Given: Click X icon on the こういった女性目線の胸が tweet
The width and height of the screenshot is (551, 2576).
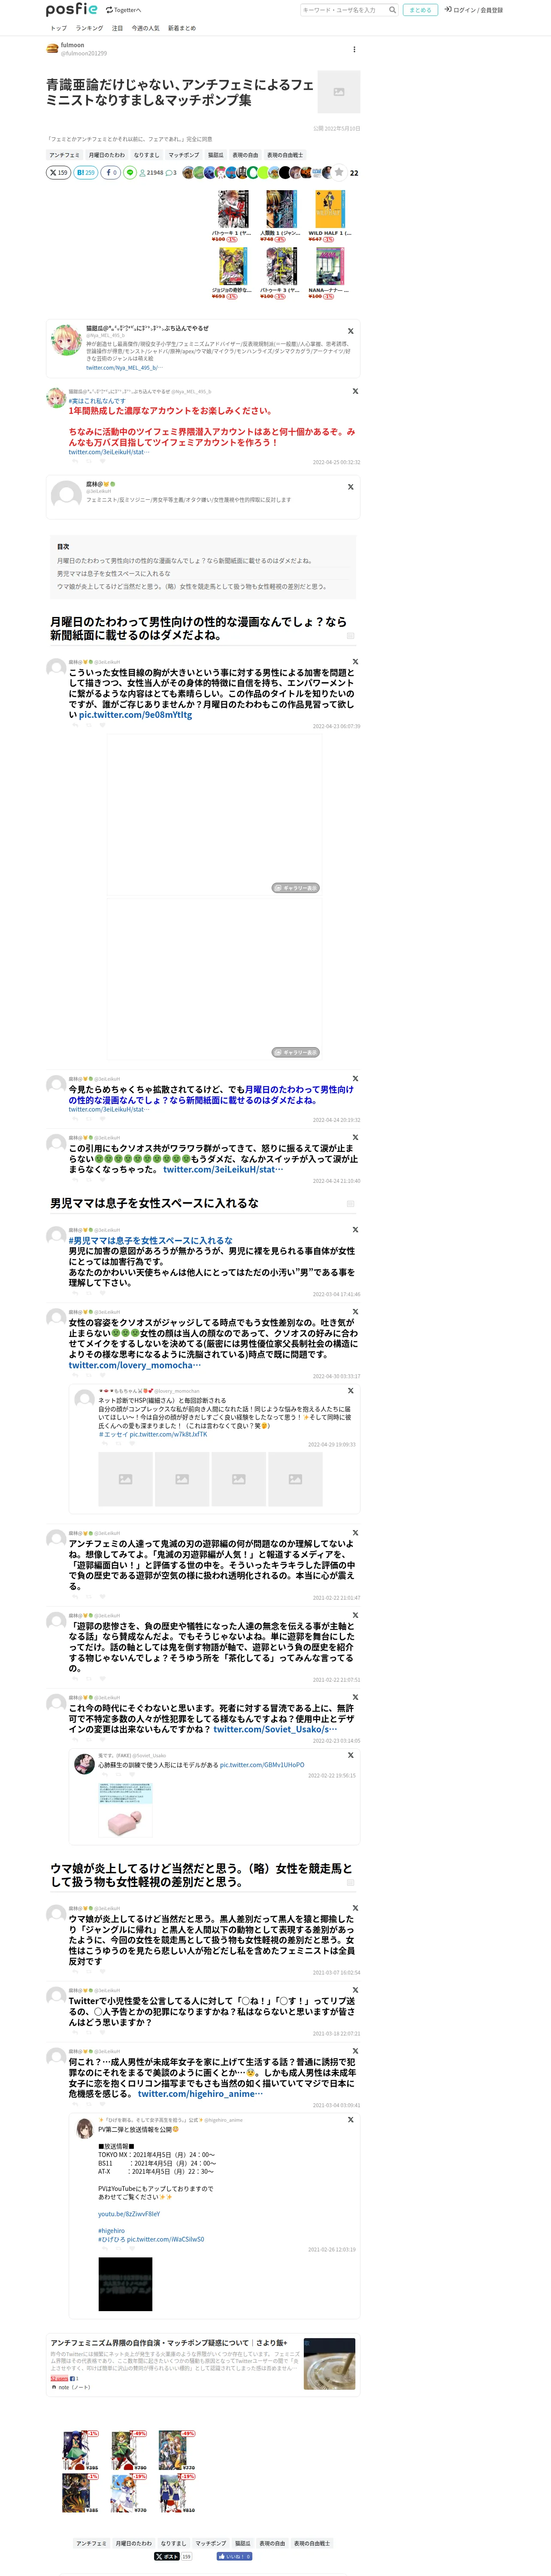Looking at the screenshot, I should click(355, 662).
